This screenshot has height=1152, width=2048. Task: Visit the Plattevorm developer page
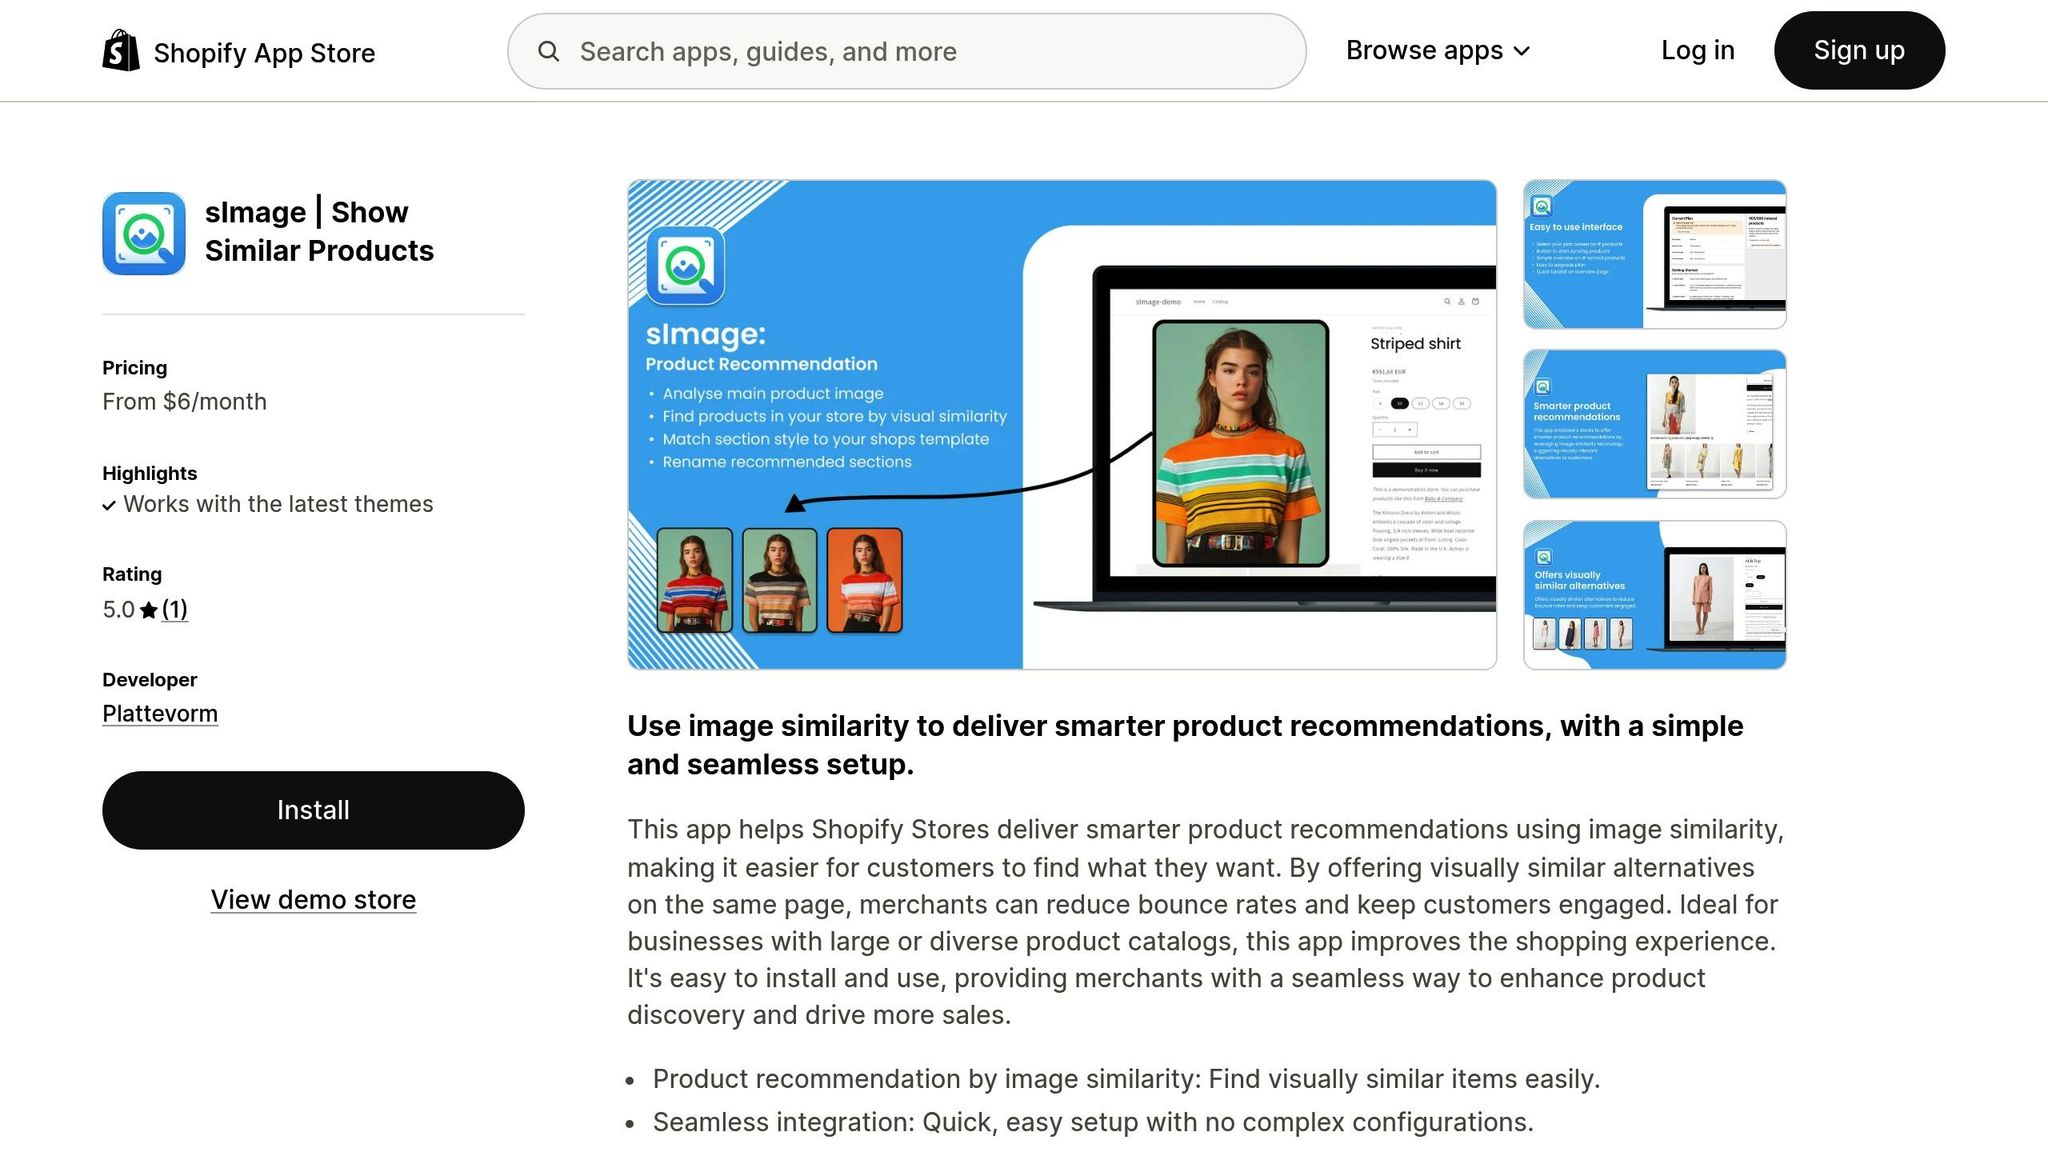click(160, 714)
